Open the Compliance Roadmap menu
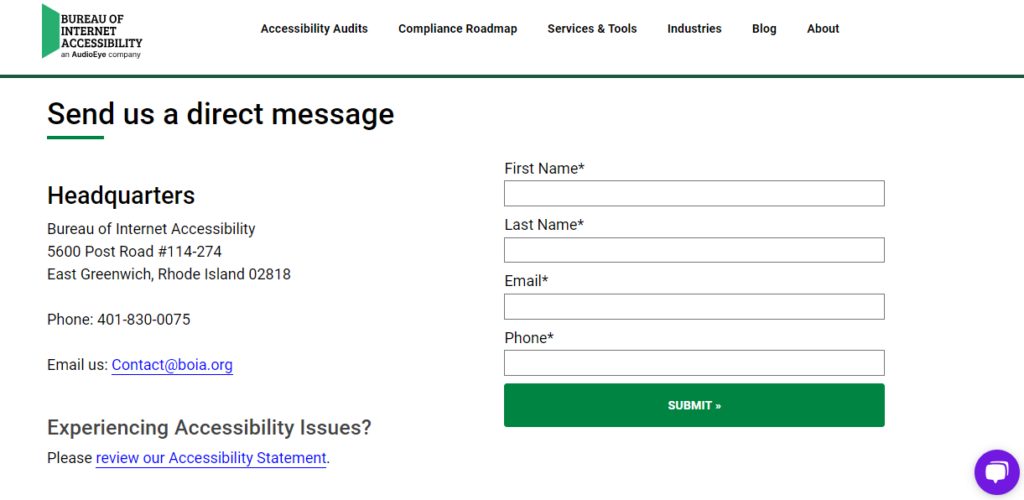This screenshot has width=1024, height=500. 458,29
